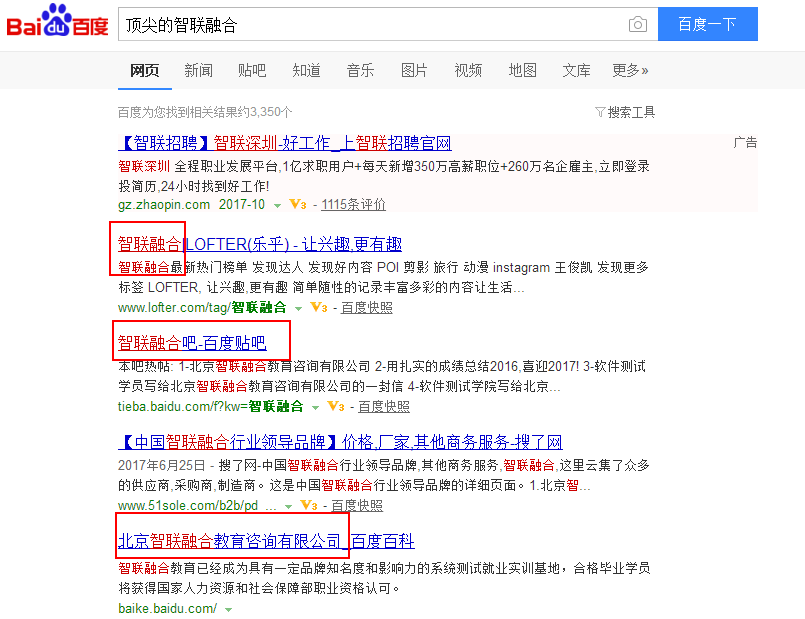The width and height of the screenshot is (805, 619).
Task: Open 百度快照 for the LOFTER result
Action: [x=366, y=309]
